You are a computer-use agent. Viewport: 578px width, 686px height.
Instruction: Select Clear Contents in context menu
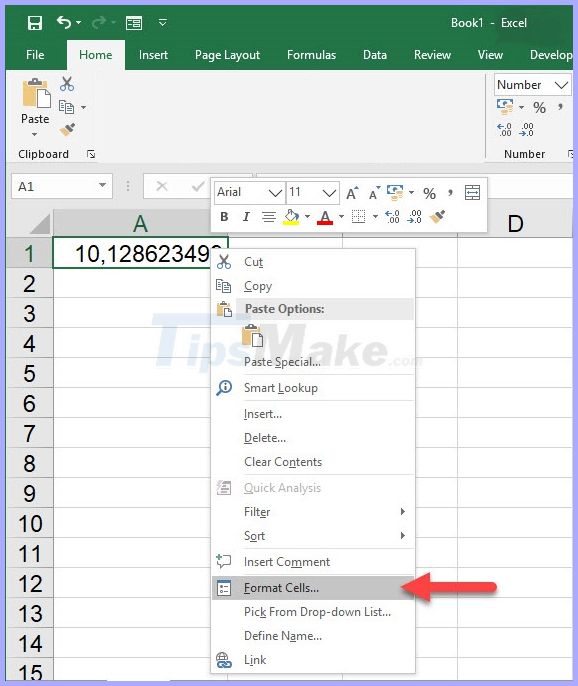pyautogui.click(x=312, y=462)
